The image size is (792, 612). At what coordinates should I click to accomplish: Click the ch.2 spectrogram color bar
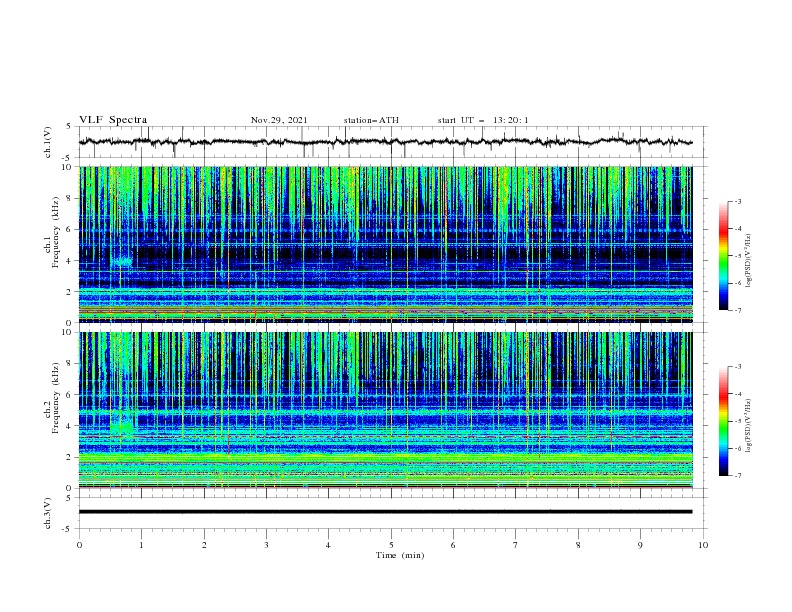723,421
